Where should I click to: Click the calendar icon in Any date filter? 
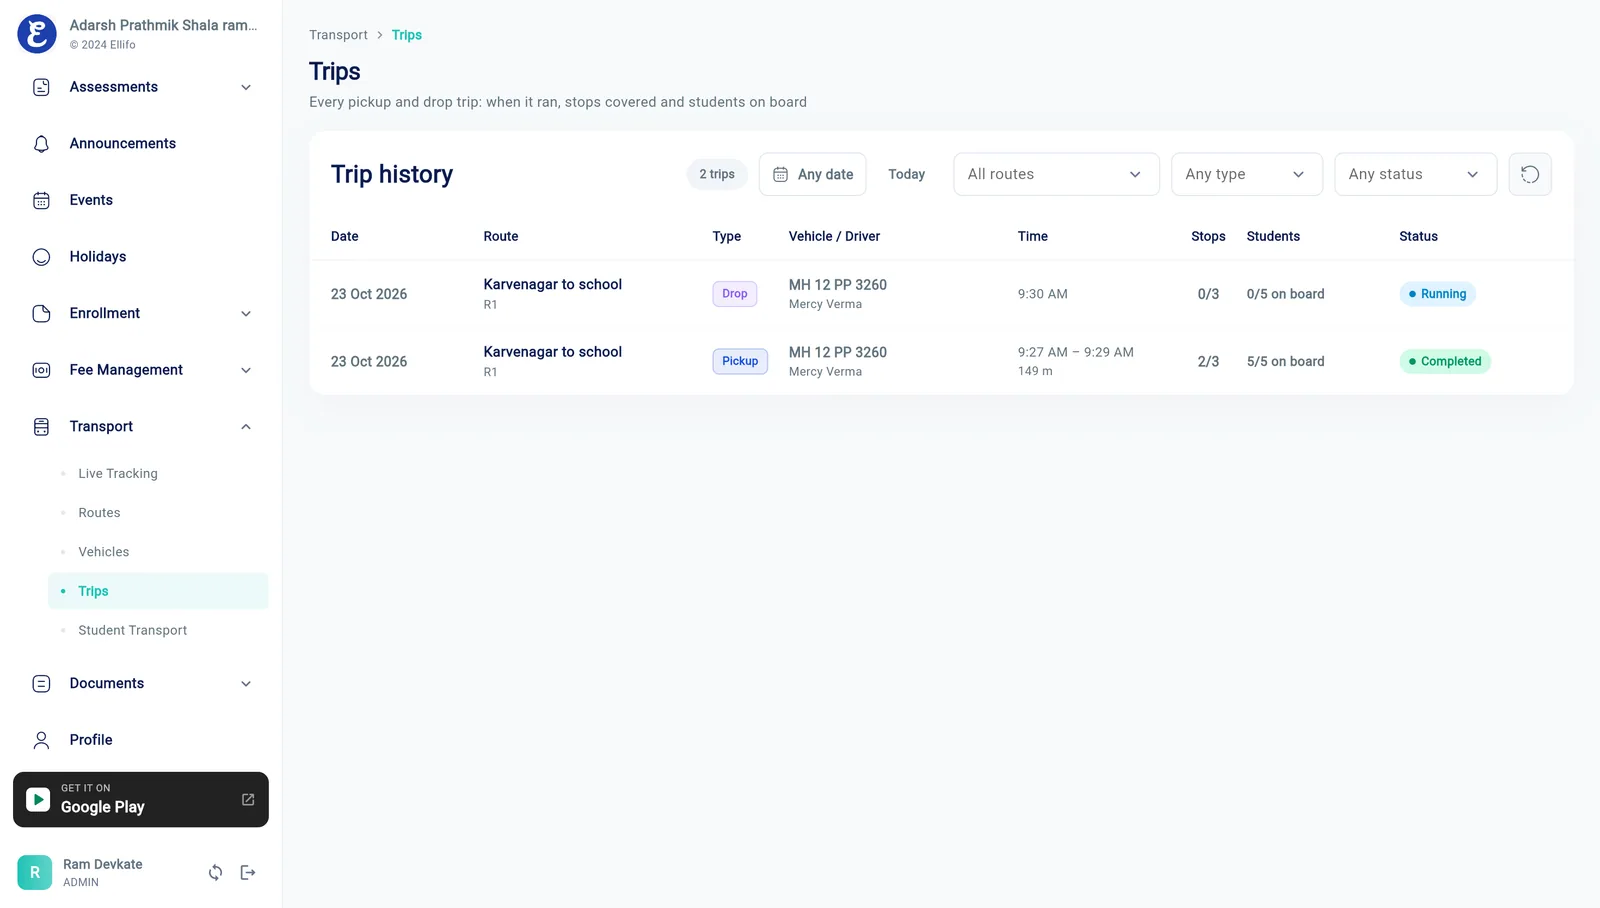point(781,174)
